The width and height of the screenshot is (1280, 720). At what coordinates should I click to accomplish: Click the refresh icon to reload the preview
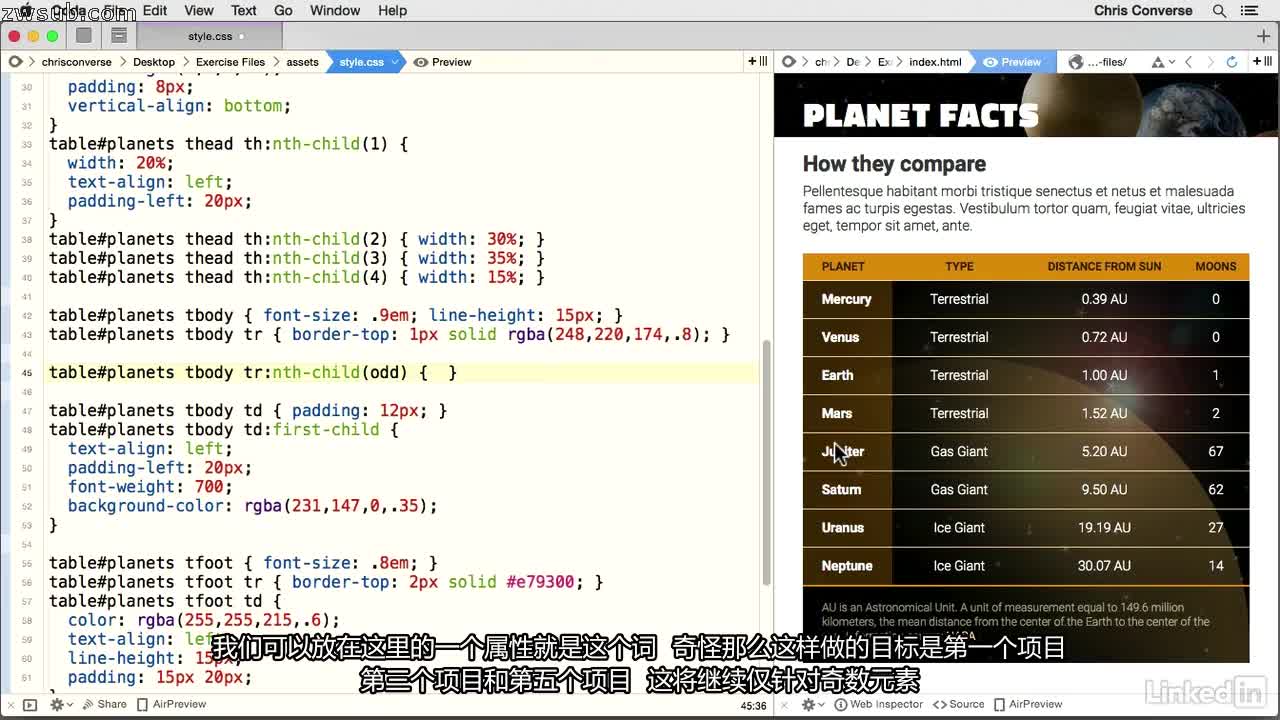[x=1232, y=61]
